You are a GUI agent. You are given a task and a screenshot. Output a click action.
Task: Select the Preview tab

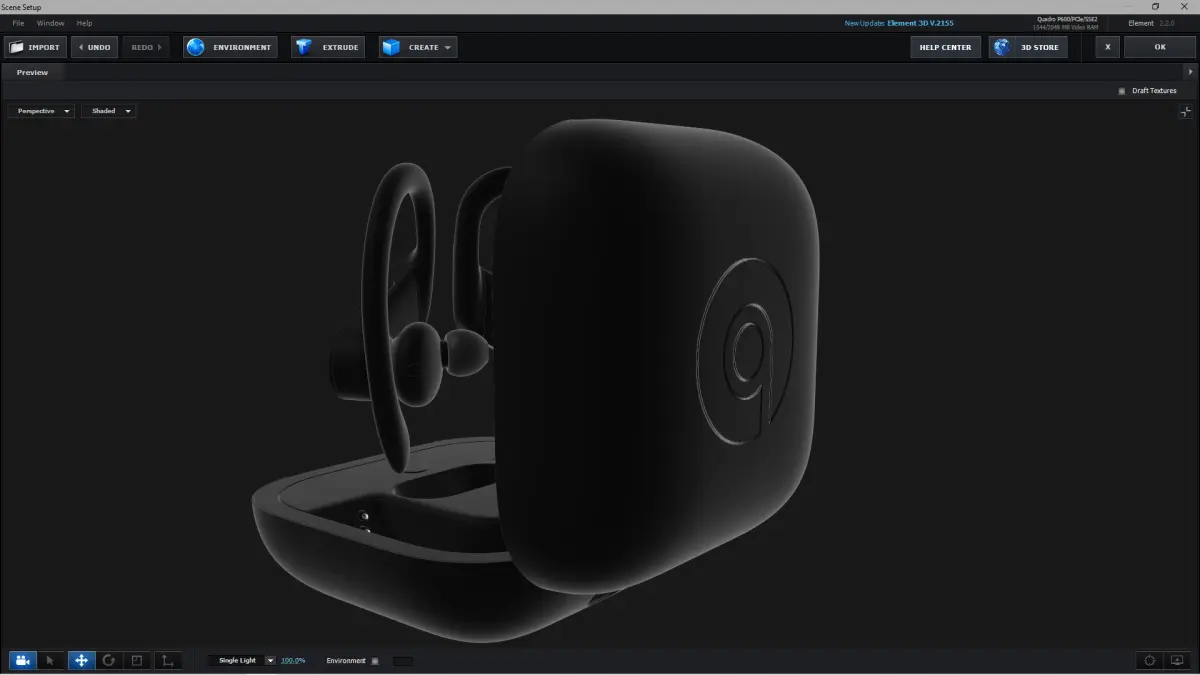(x=32, y=72)
